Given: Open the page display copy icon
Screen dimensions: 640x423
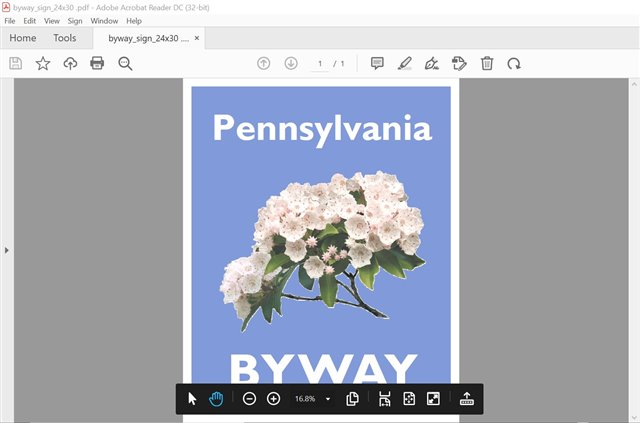Looking at the screenshot, I should coord(352,399).
